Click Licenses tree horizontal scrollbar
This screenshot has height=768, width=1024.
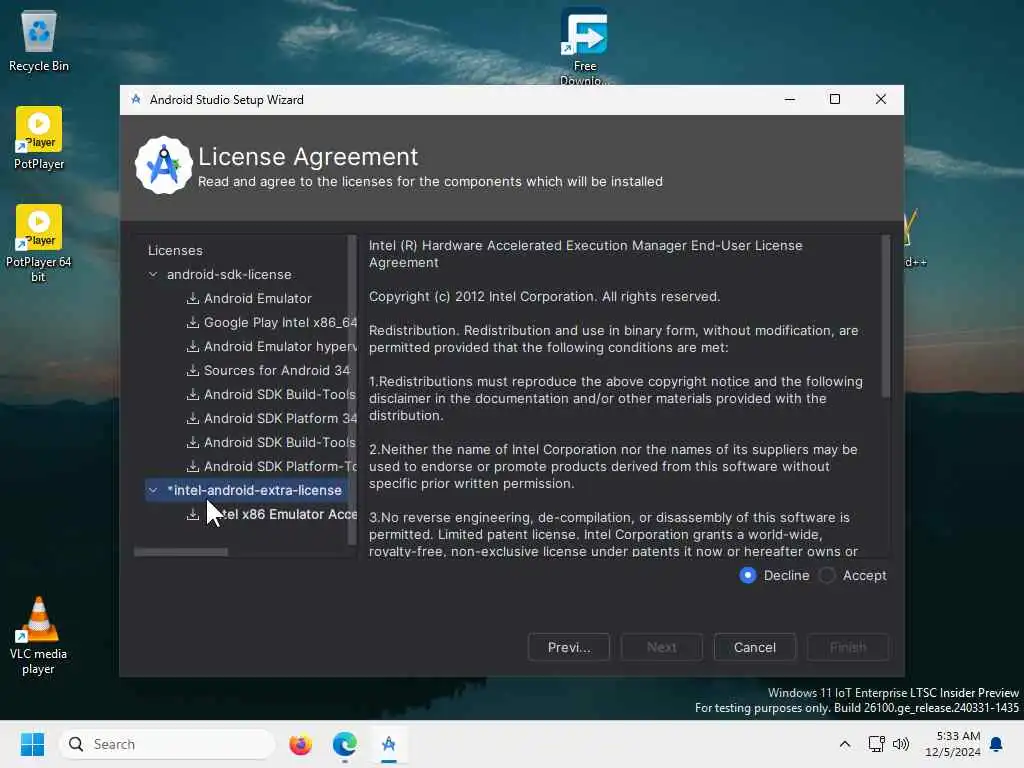[181, 552]
